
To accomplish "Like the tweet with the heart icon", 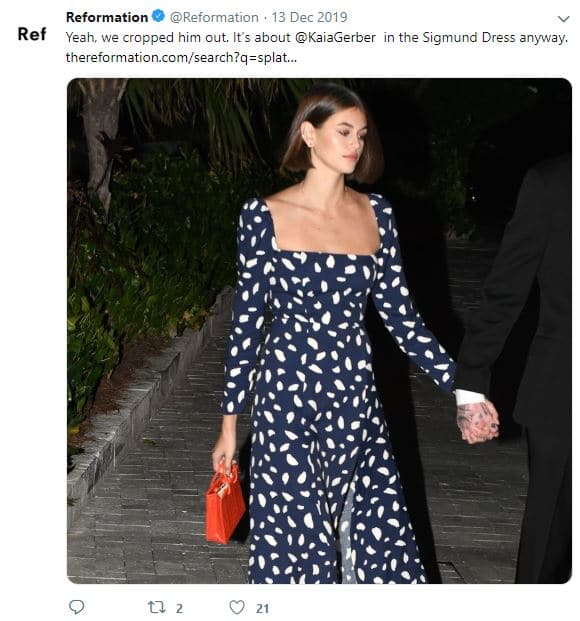I will 237,607.
